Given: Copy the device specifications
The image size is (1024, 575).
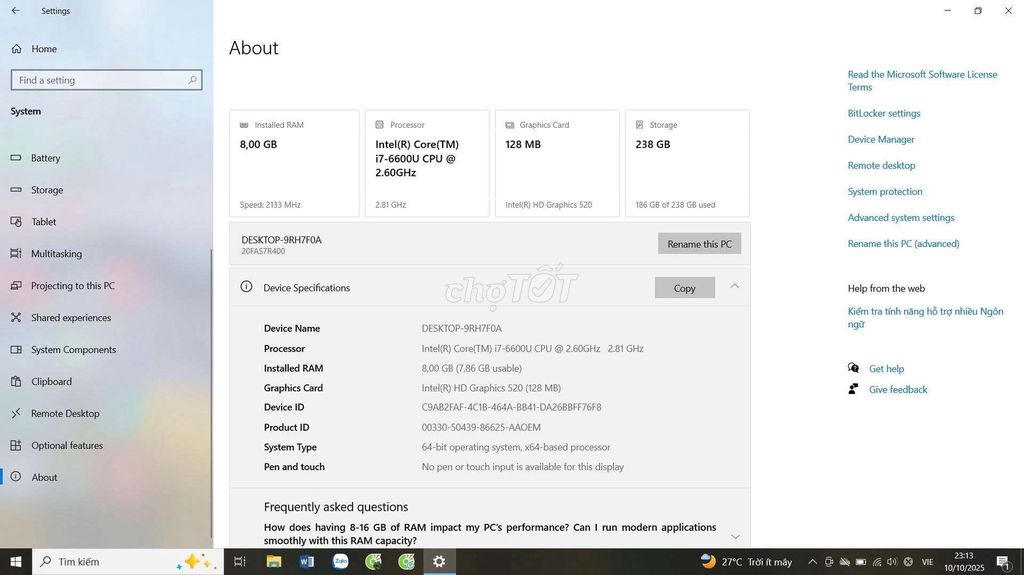Looking at the screenshot, I should click(x=684, y=288).
